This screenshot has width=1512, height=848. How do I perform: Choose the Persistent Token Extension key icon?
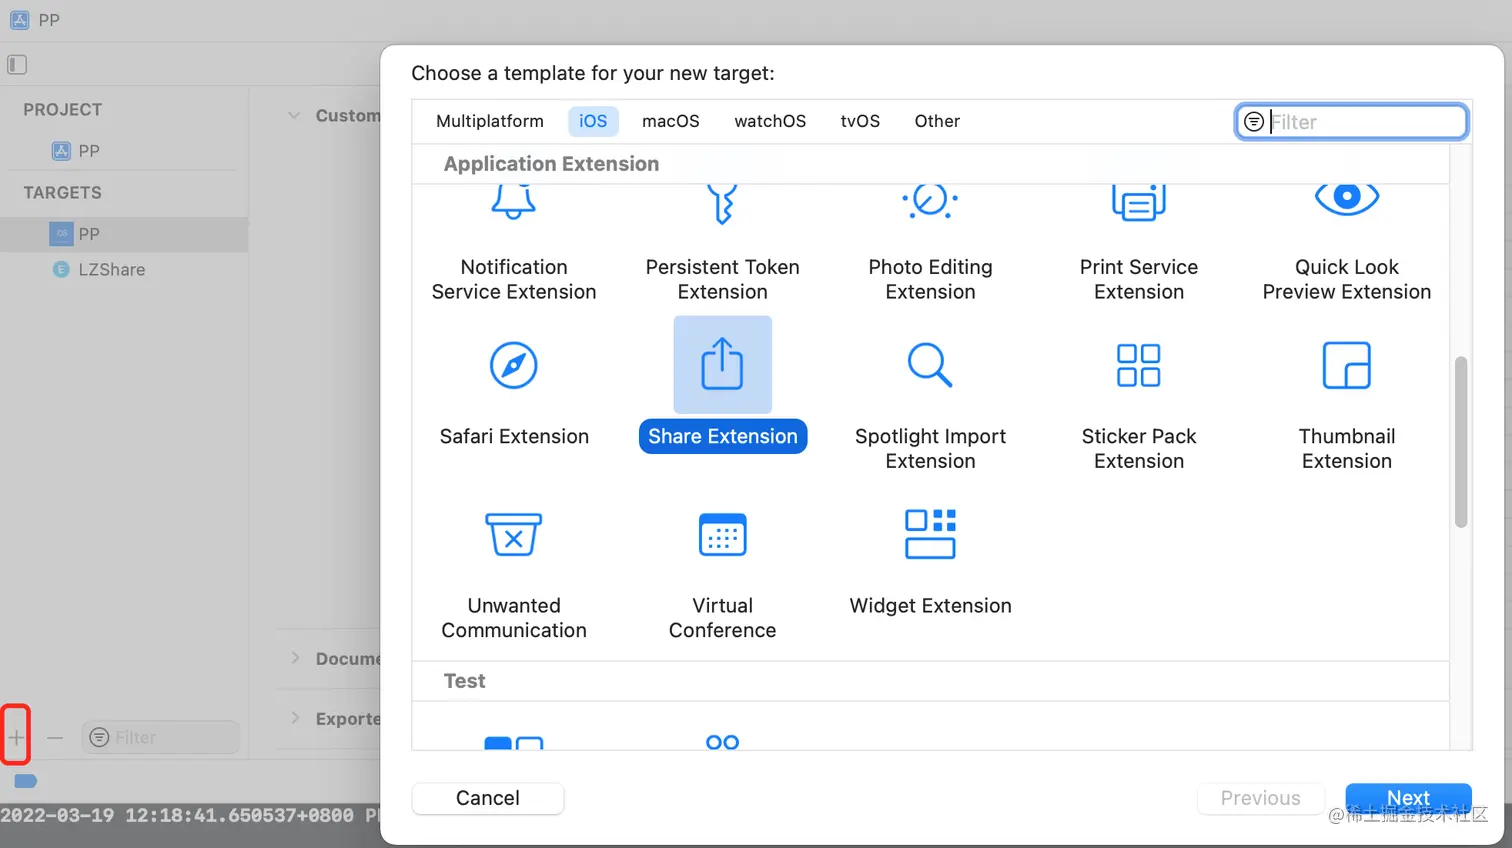722,204
